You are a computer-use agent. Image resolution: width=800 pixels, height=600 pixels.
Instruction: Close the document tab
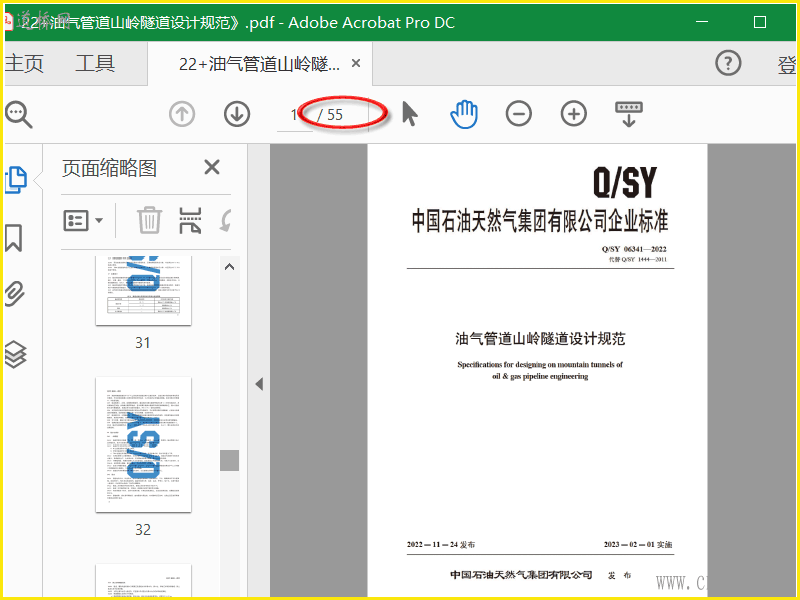pos(356,63)
